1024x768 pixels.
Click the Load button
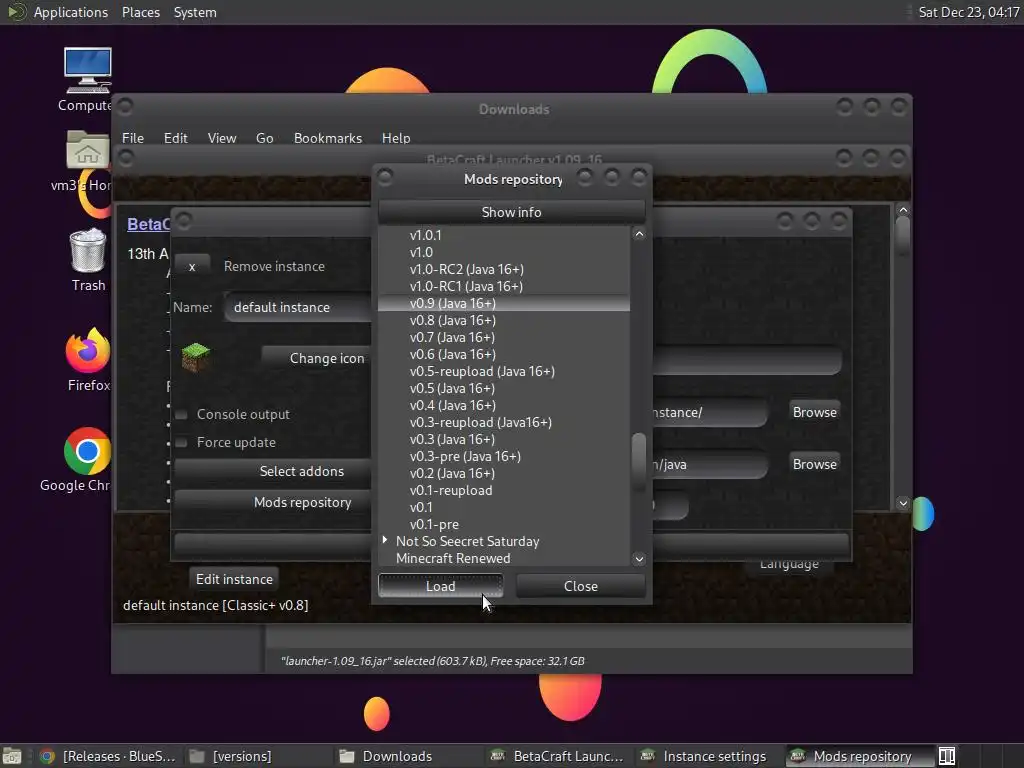440,586
